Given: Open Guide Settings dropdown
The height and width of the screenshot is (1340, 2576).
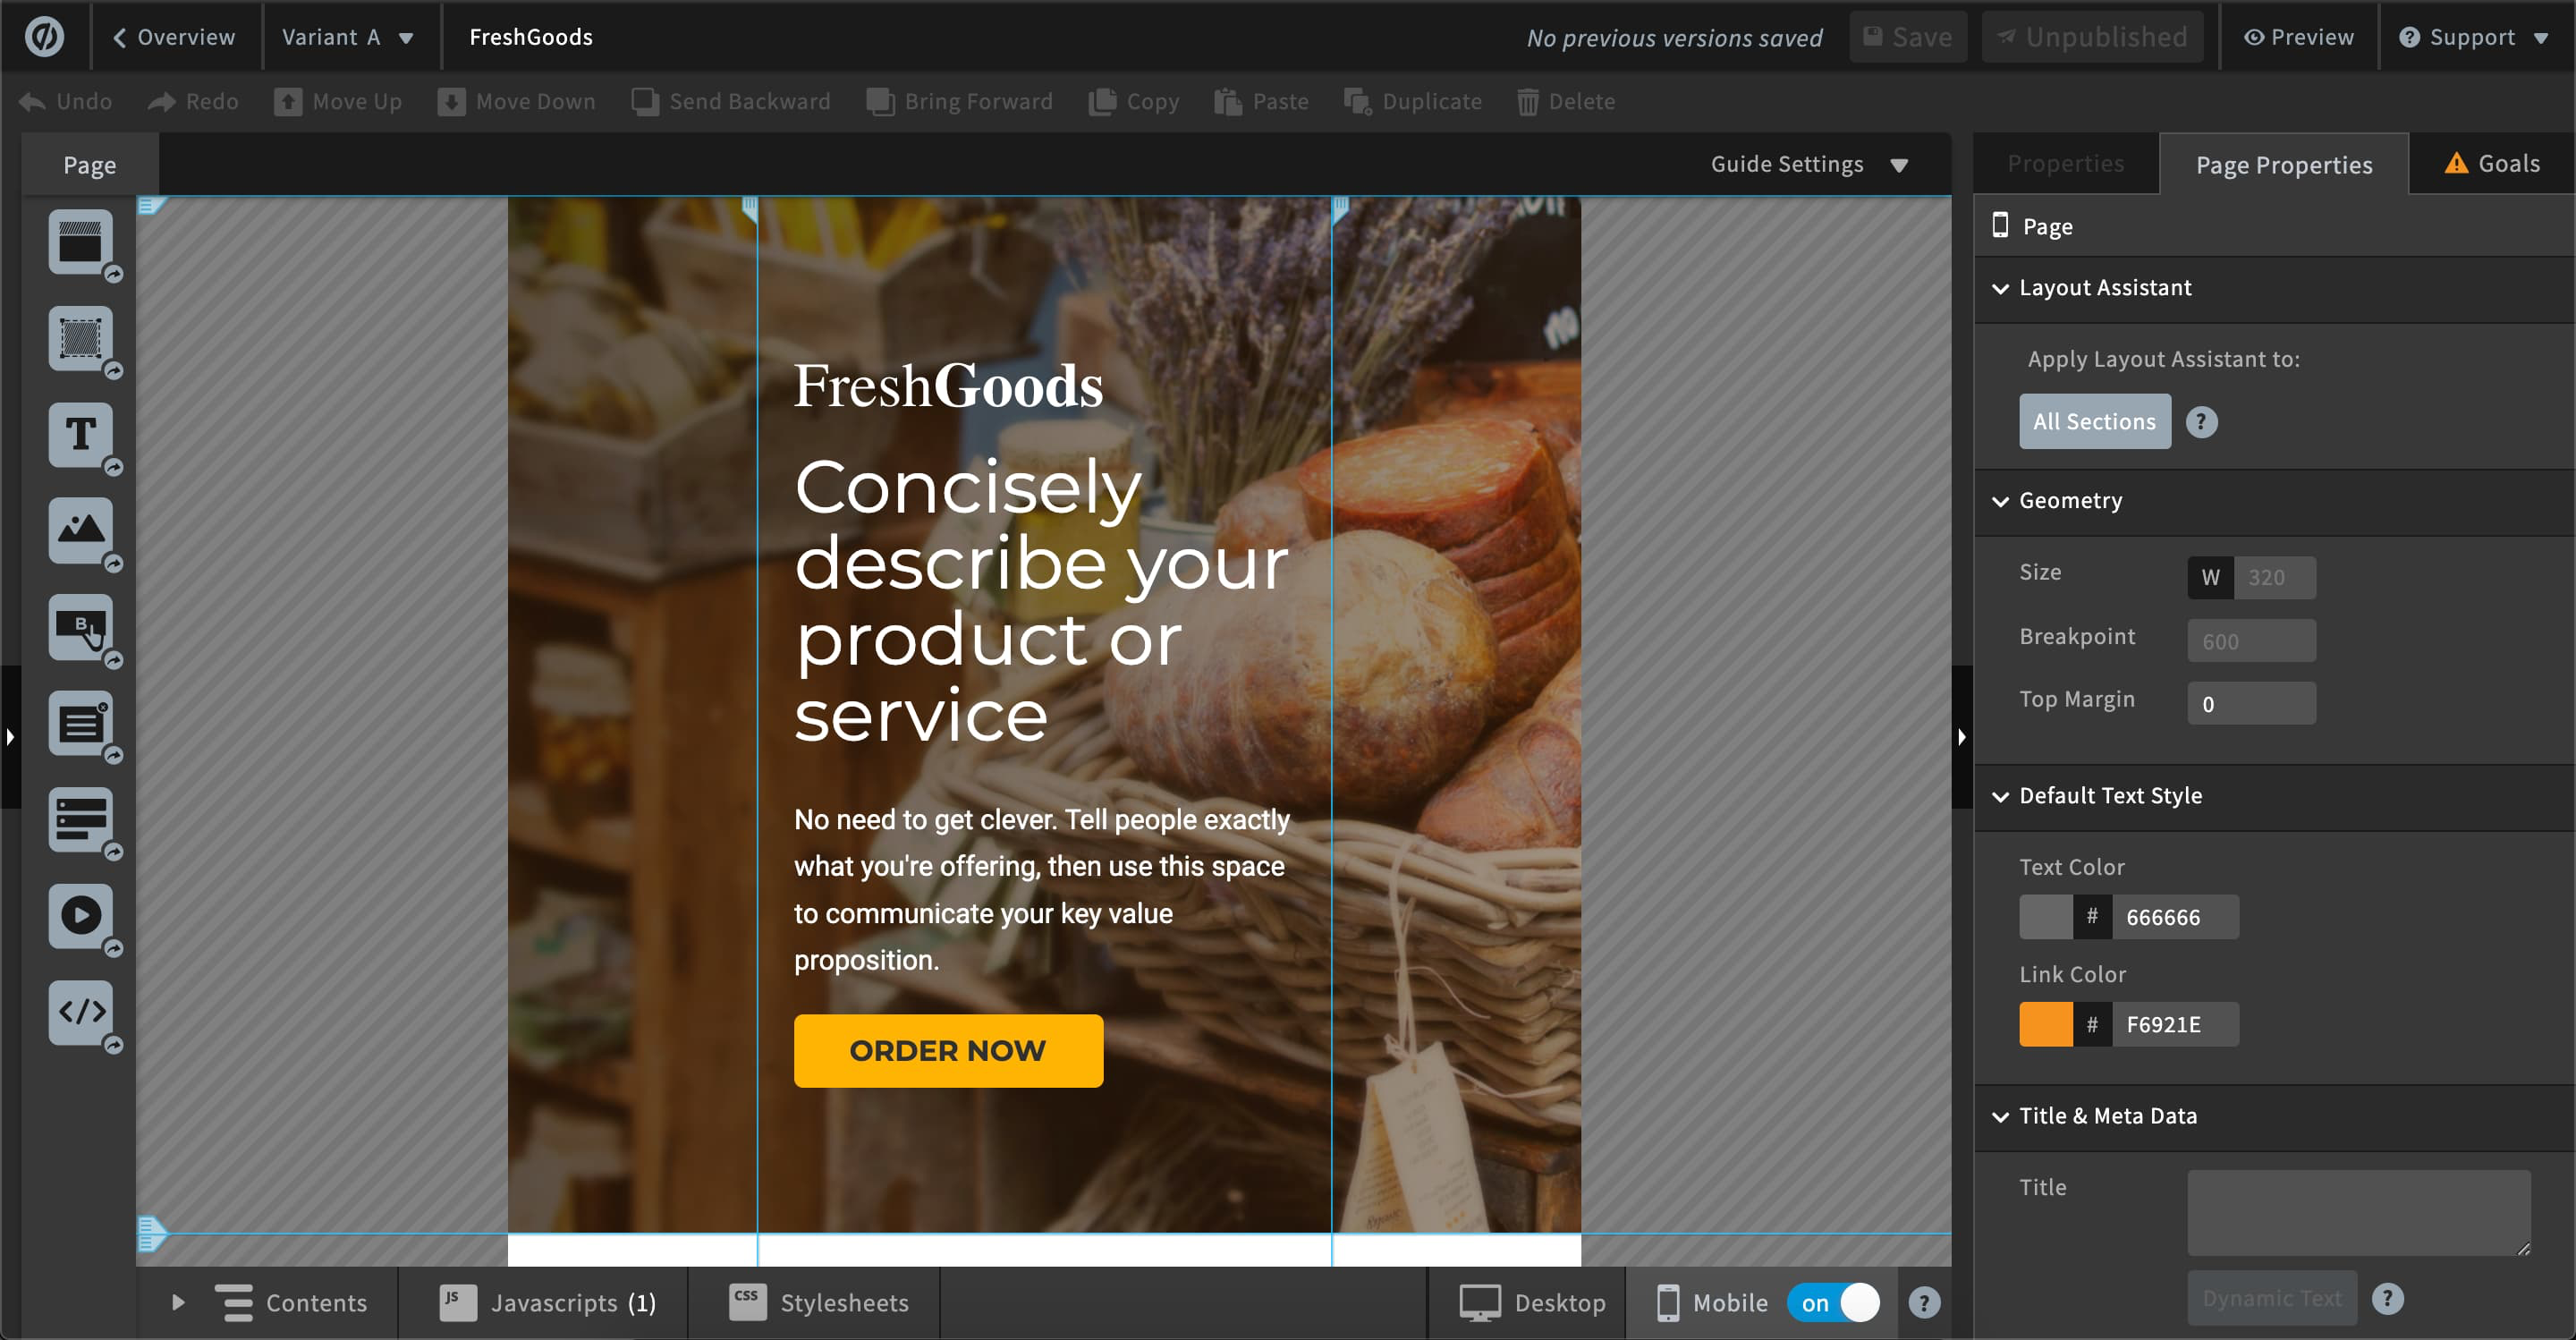Looking at the screenshot, I should point(1808,164).
